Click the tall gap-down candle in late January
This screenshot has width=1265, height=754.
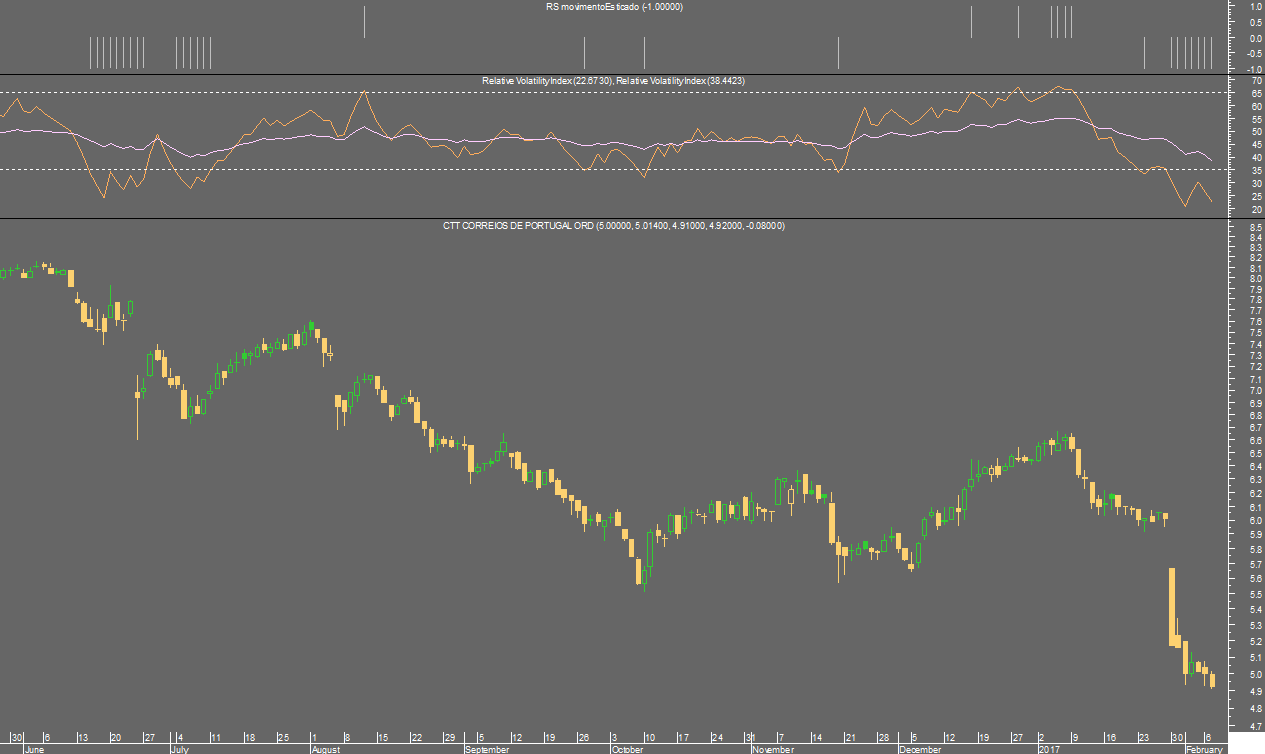[x=1171, y=606]
